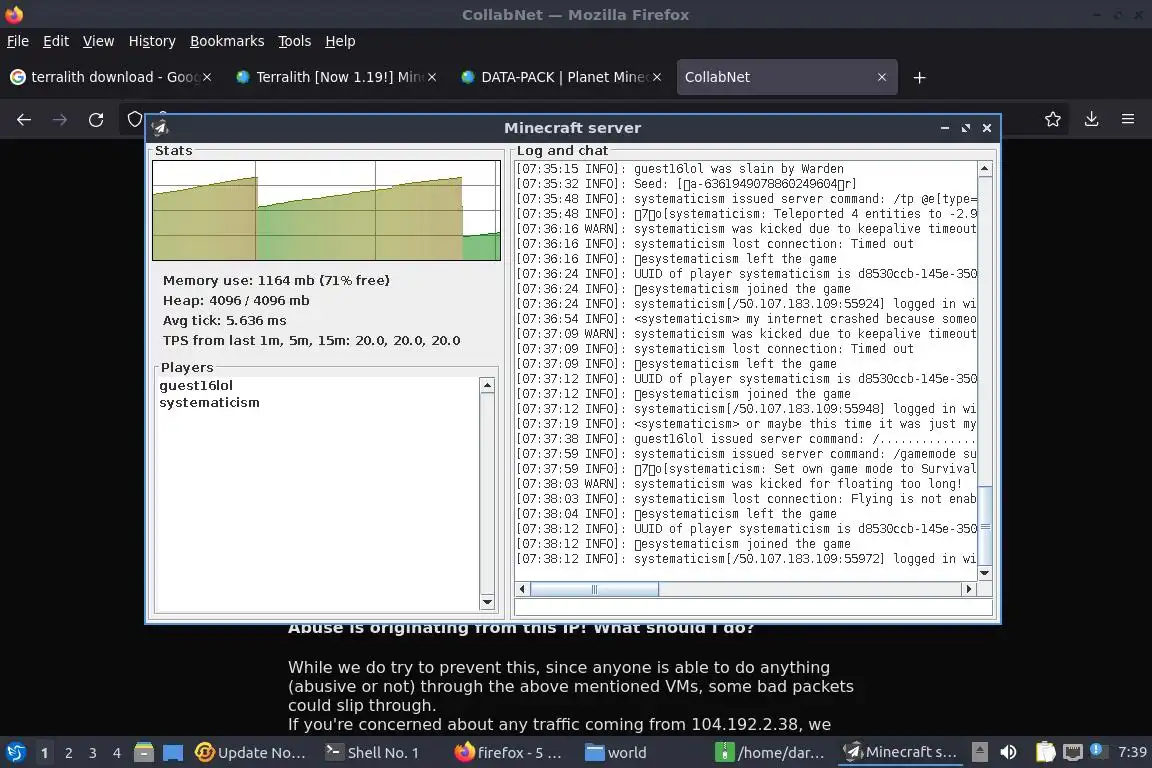Switch to workspace 2 in the taskbar
1152x768 pixels.
(68, 753)
